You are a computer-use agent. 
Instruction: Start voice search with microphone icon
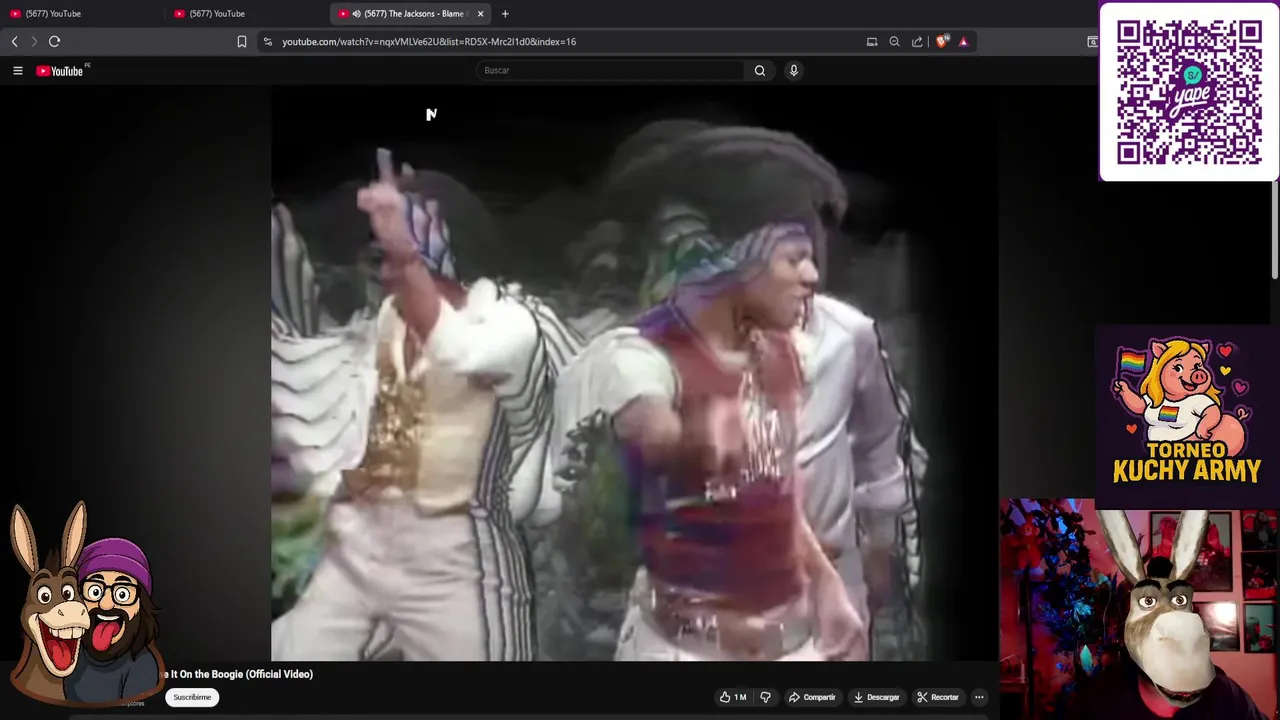coord(793,71)
